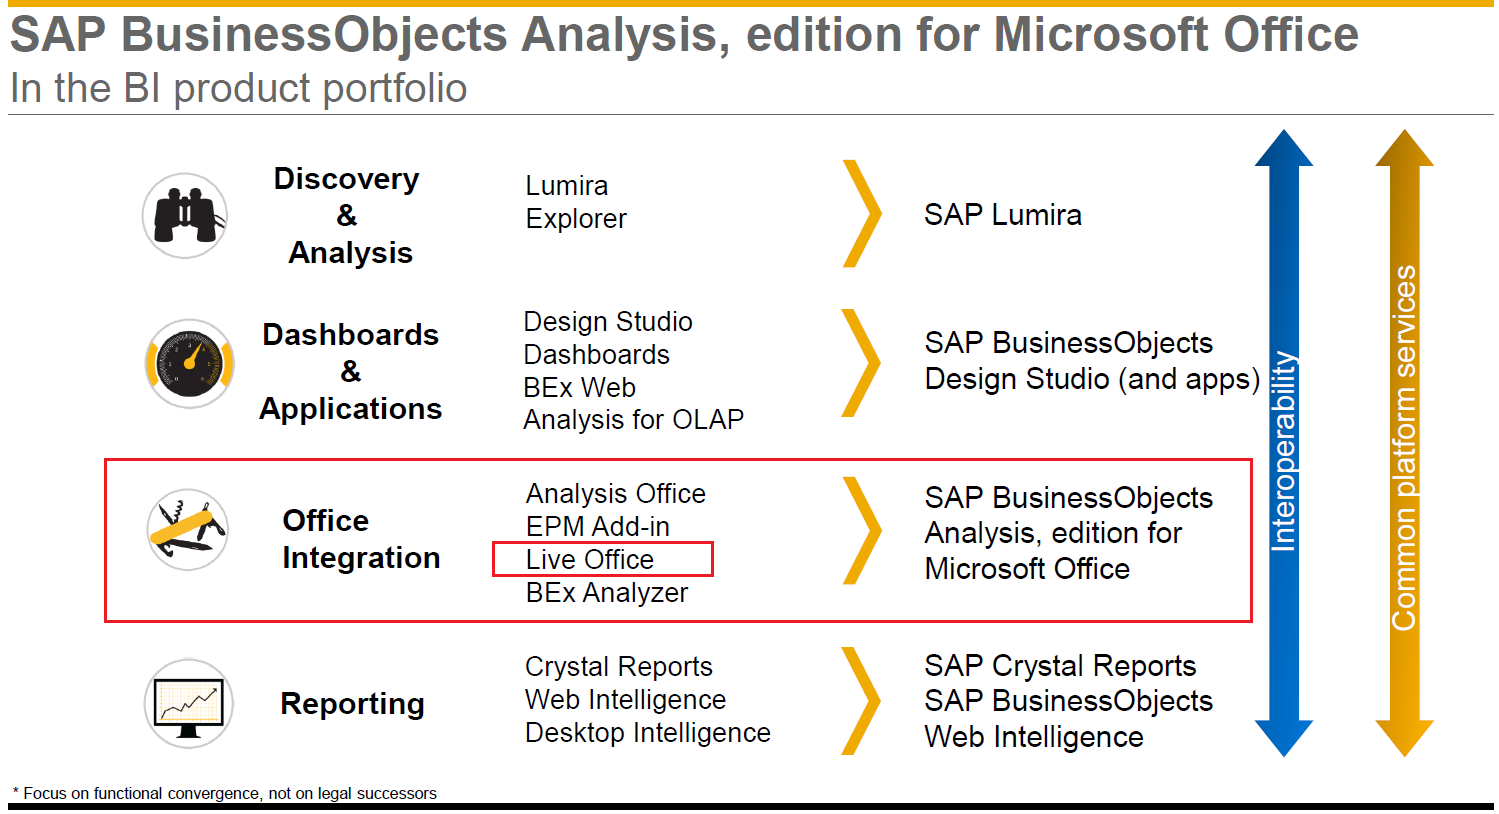The width and height of the screenshot is (1499, 814).
Task: Click the Office Integration heading
Action: coord(360,539)
